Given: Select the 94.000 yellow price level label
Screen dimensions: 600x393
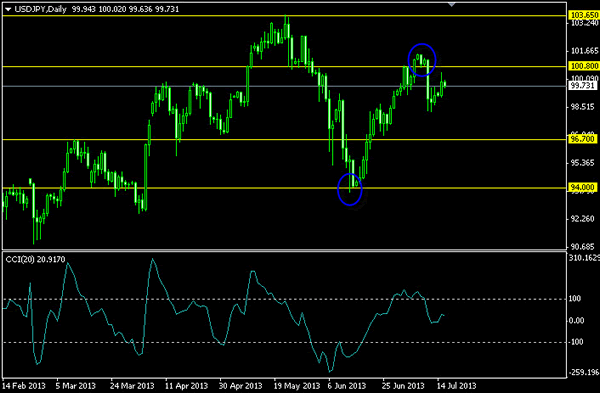Looking at the screenshot, I should (x=582, y=187).
